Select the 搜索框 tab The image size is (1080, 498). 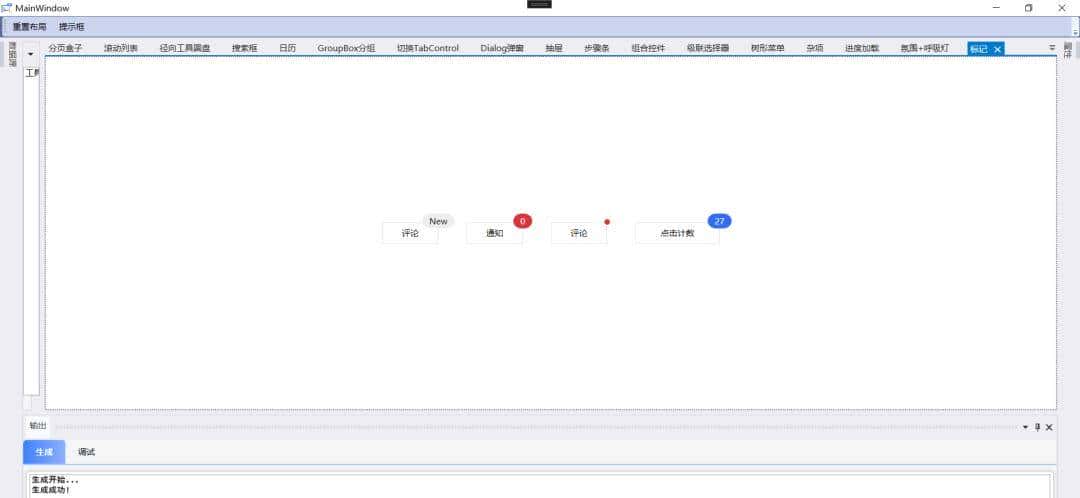(245, 48)
